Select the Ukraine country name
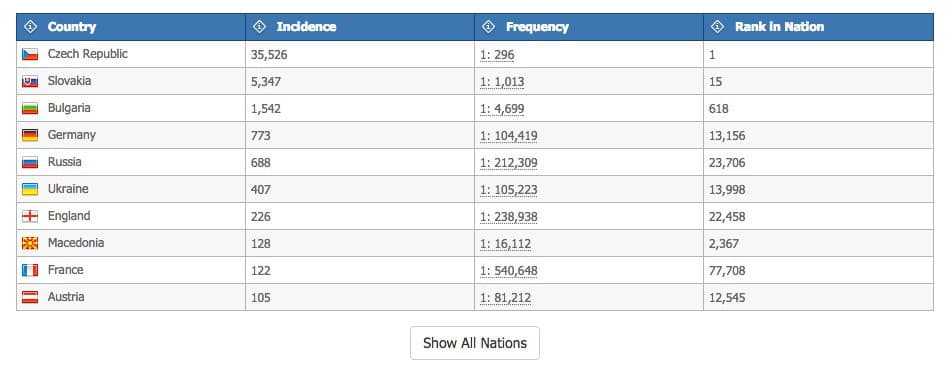950x372 pixels. 68,188
